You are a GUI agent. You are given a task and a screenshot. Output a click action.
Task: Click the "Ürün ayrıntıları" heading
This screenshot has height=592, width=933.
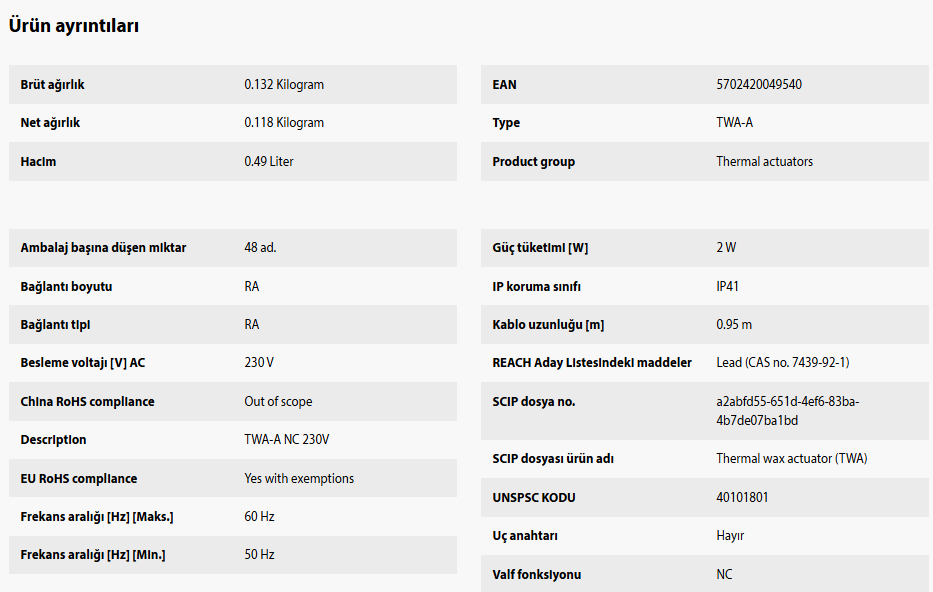pyautogui.click(x=74, y=27)
